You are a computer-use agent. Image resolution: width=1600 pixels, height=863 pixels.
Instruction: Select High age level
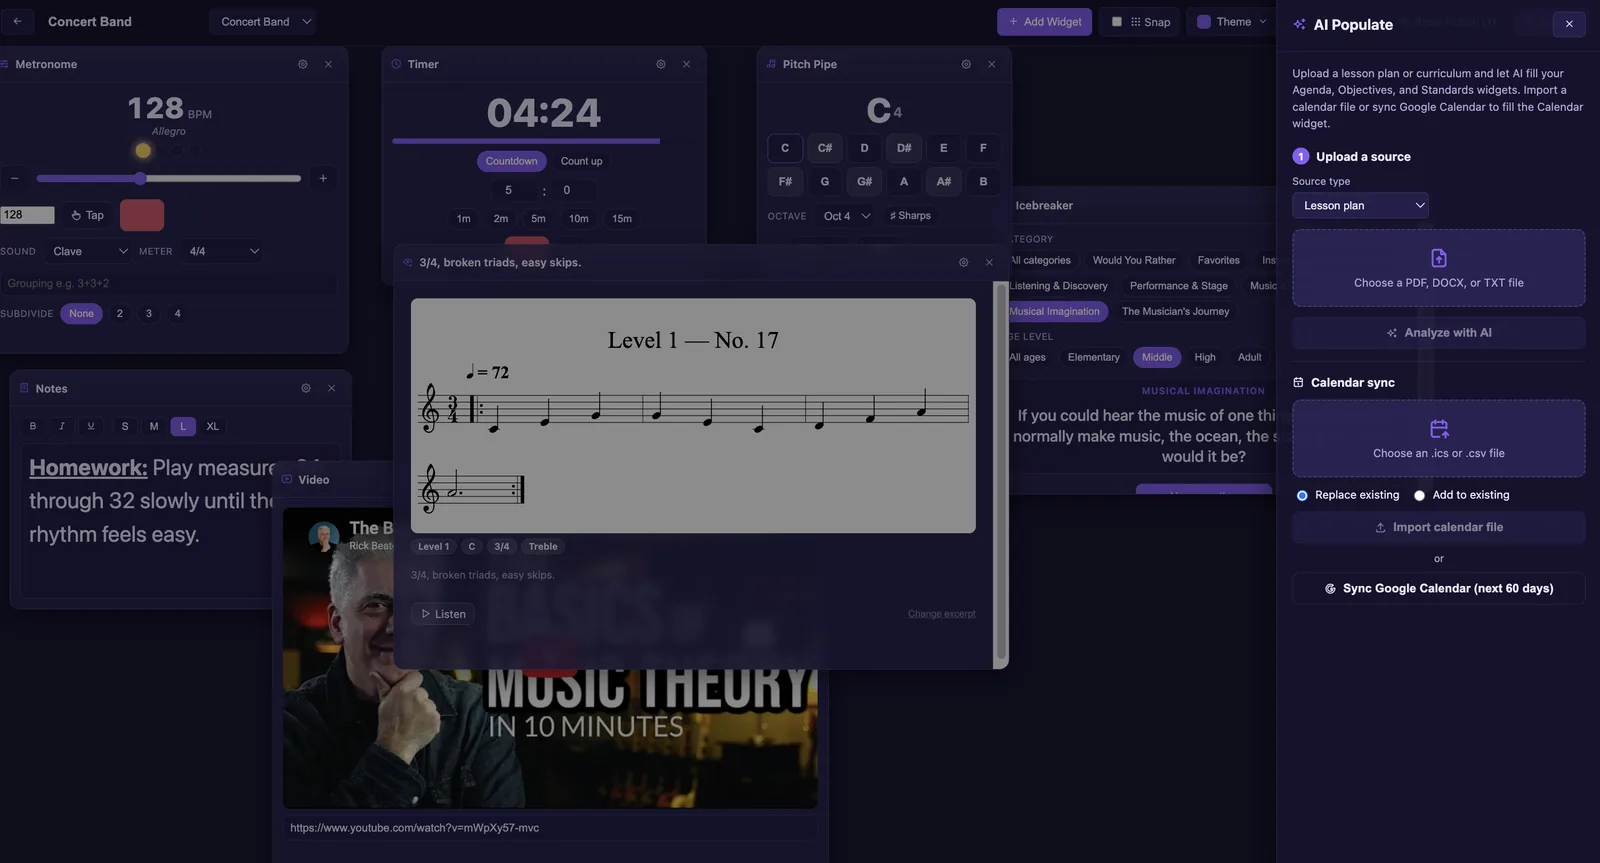(x=1205, y=357)
